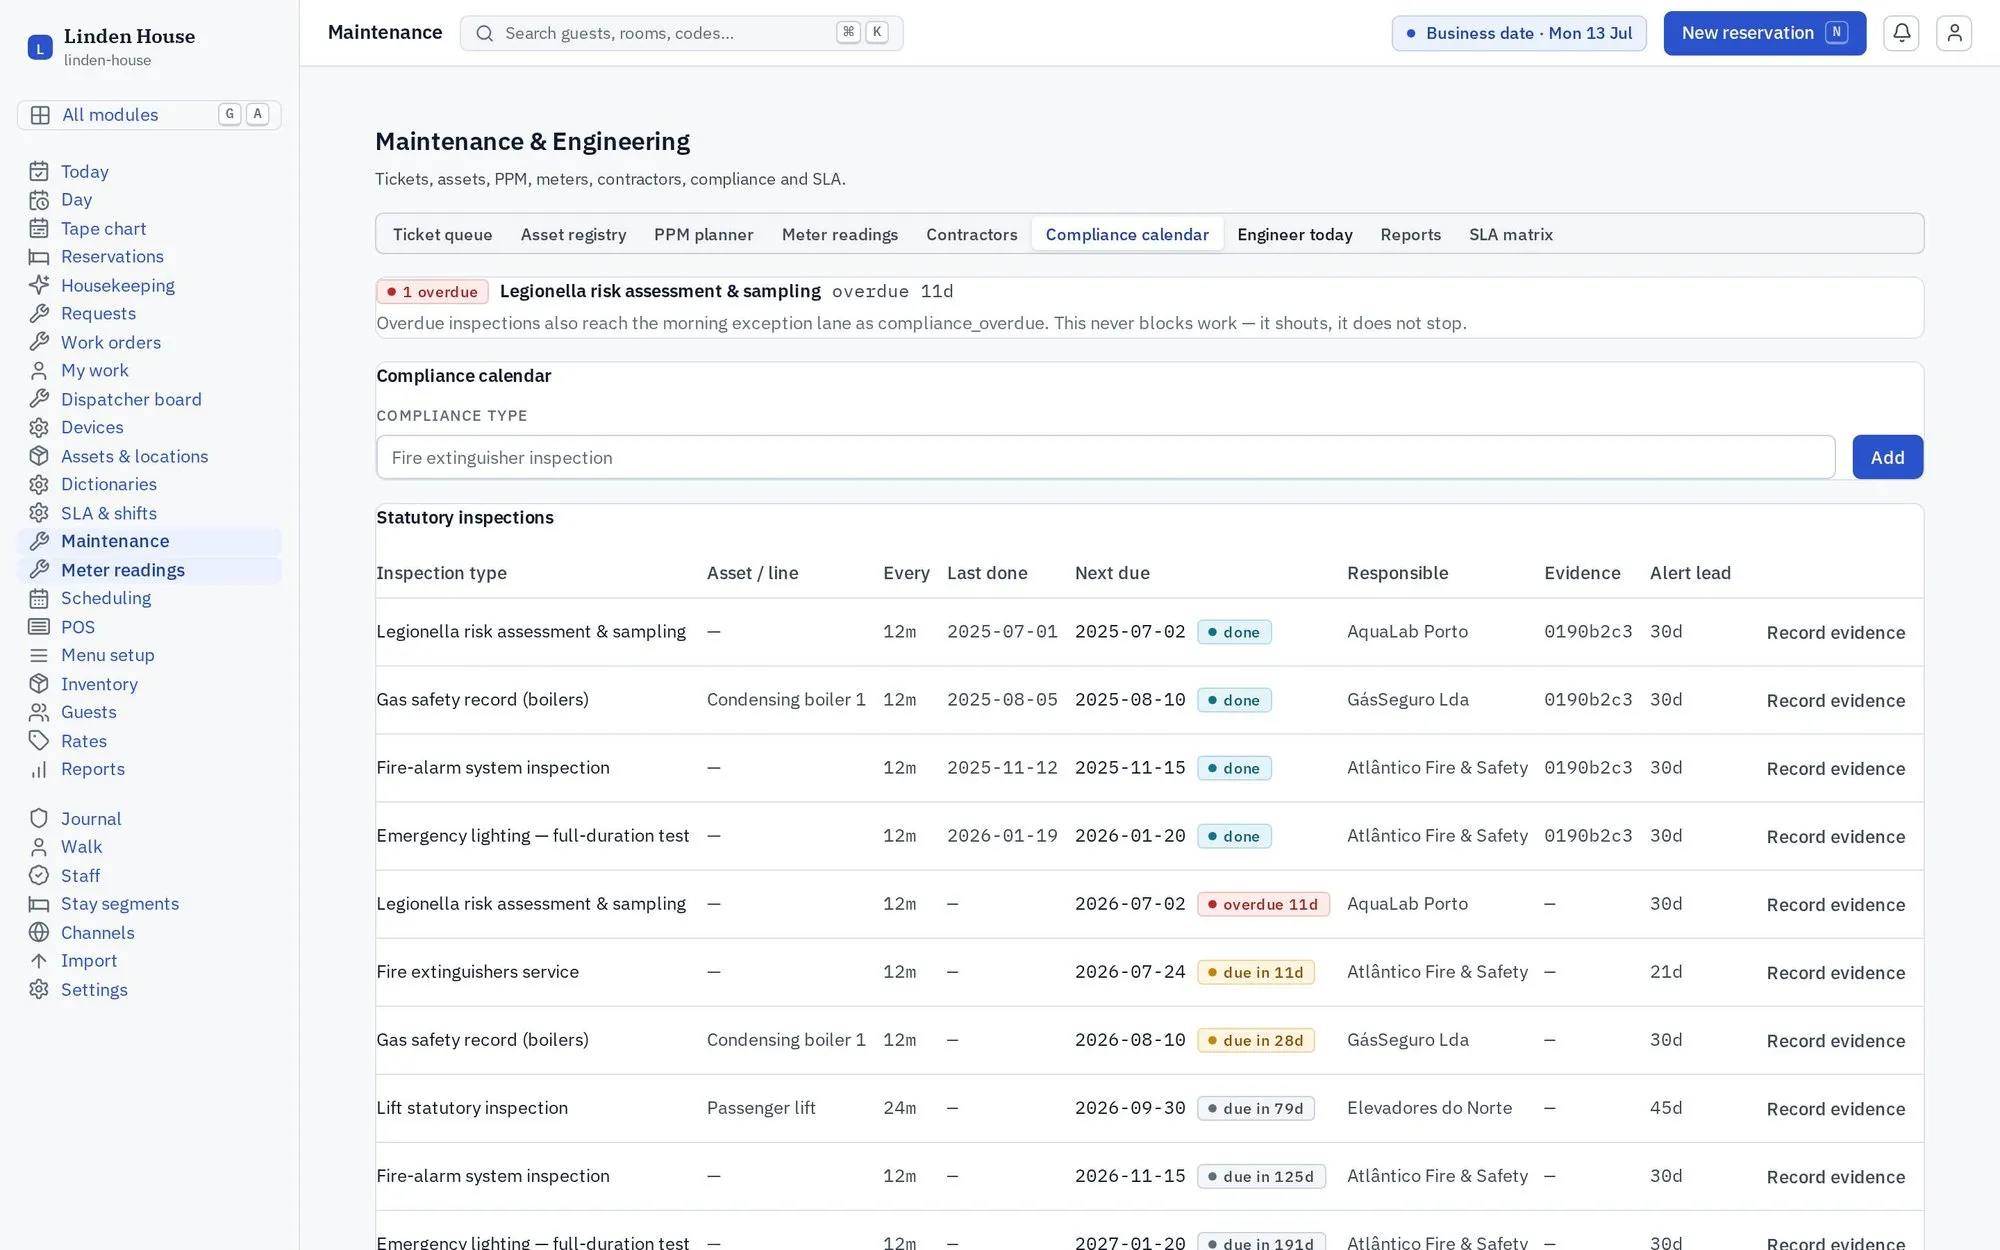Record evidence for overdue Legionella row

(x=1835, y=905)
